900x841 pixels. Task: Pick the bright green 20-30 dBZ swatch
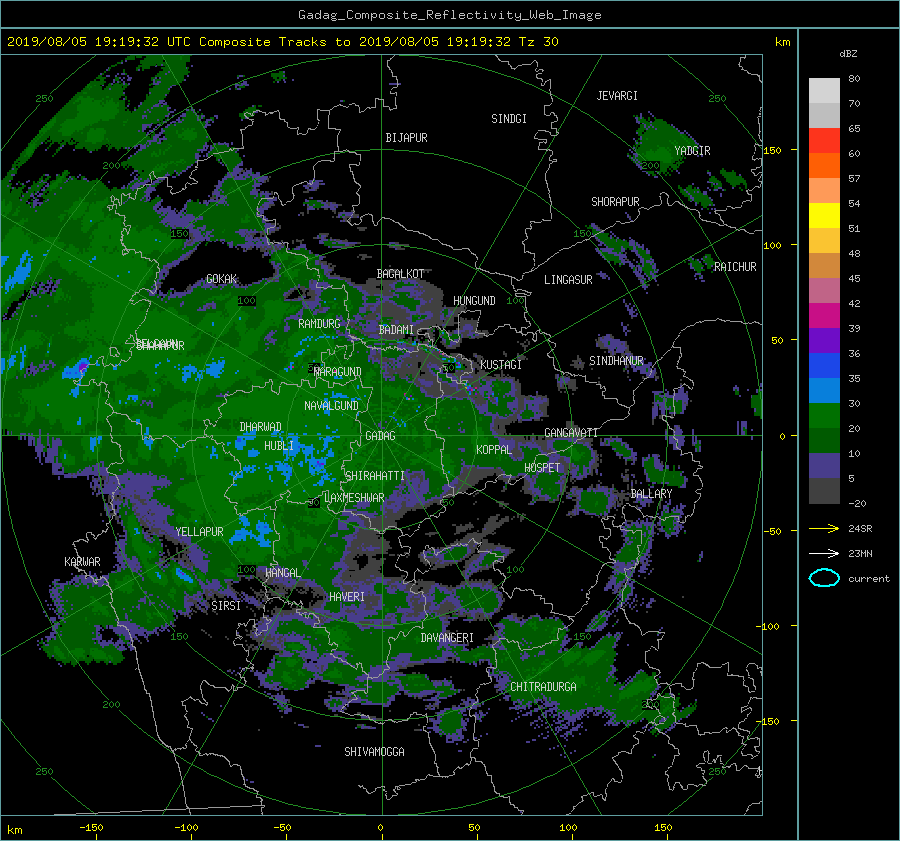click(824, 415)
